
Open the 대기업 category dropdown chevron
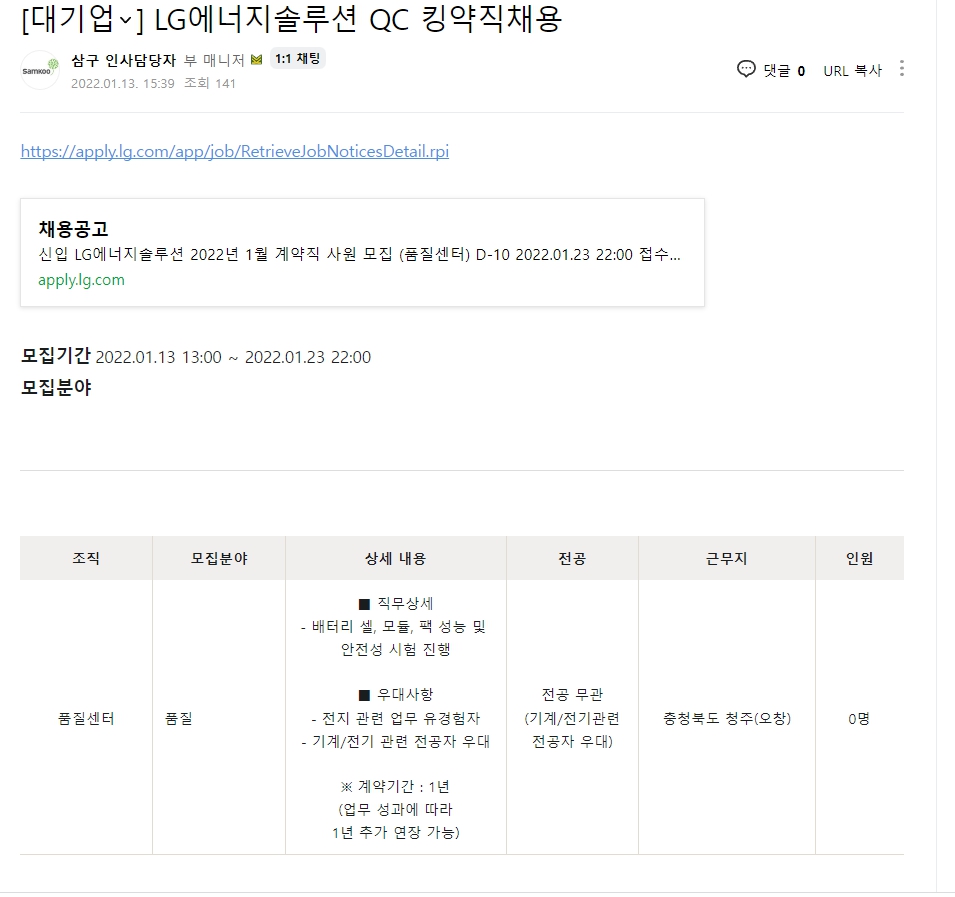[x=125, y=21]
